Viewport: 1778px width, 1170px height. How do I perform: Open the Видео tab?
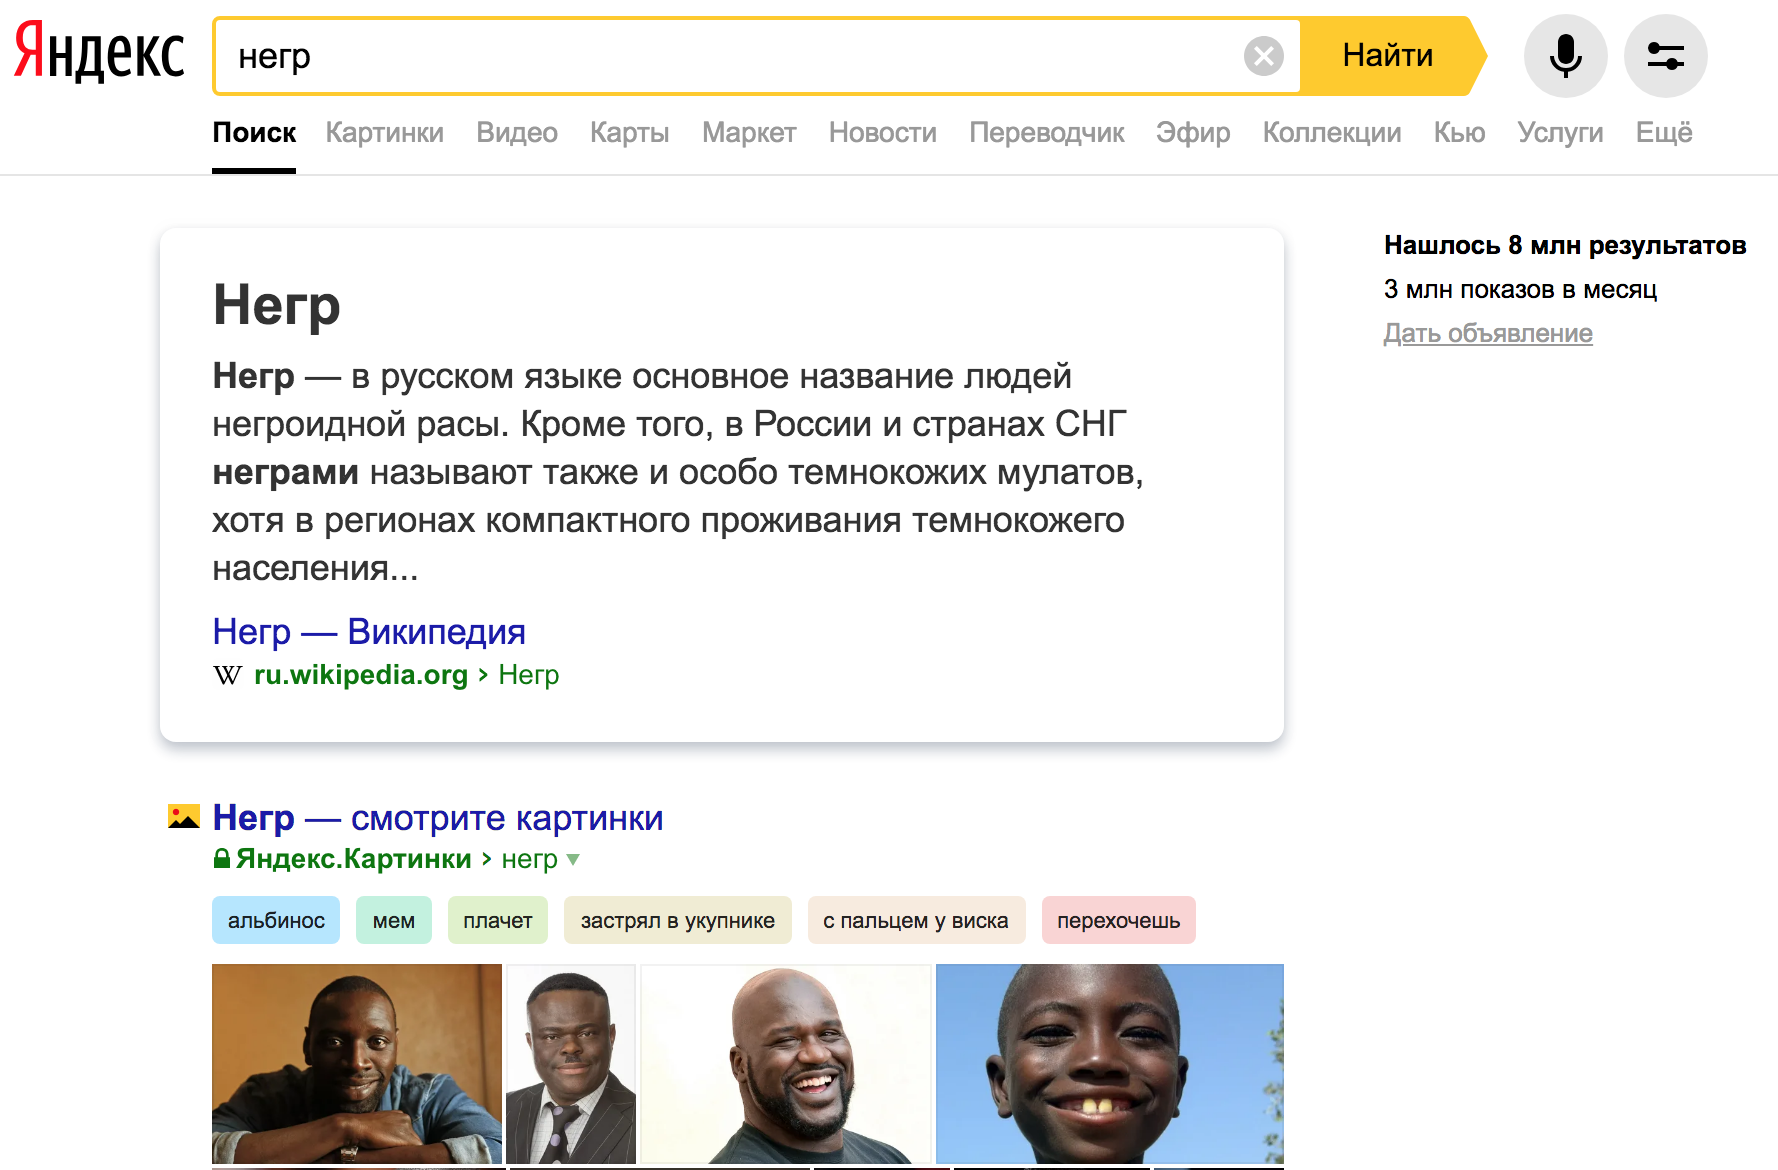click(517, 133)
